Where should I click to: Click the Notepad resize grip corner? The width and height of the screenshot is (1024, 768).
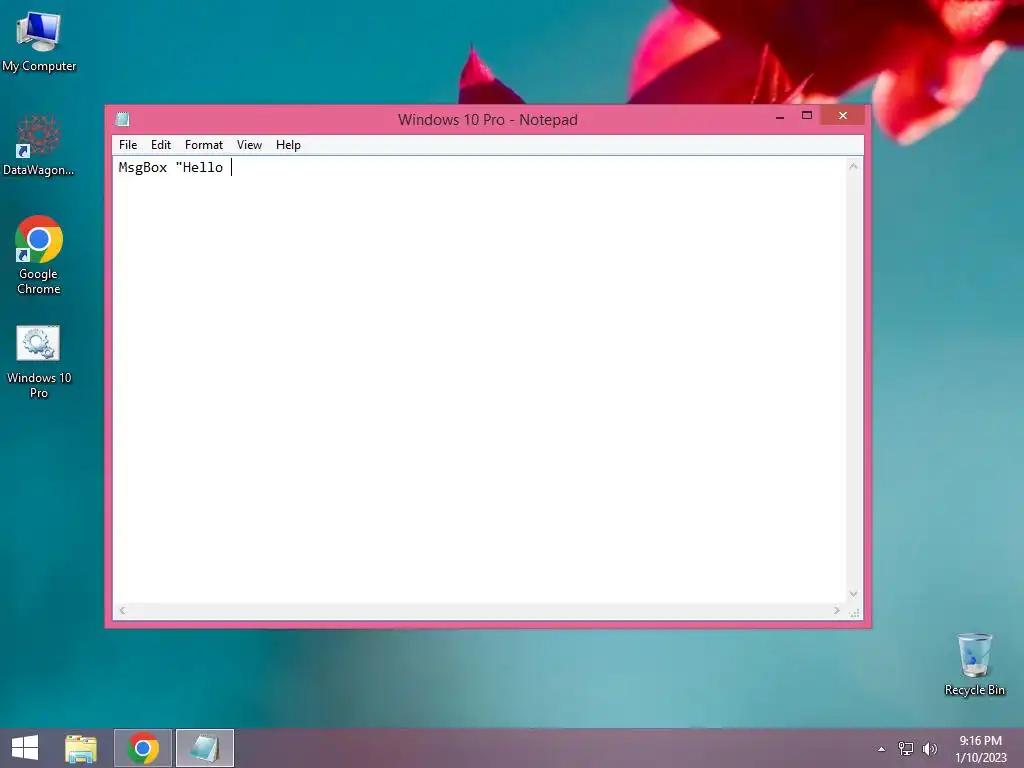pos(855,612)
